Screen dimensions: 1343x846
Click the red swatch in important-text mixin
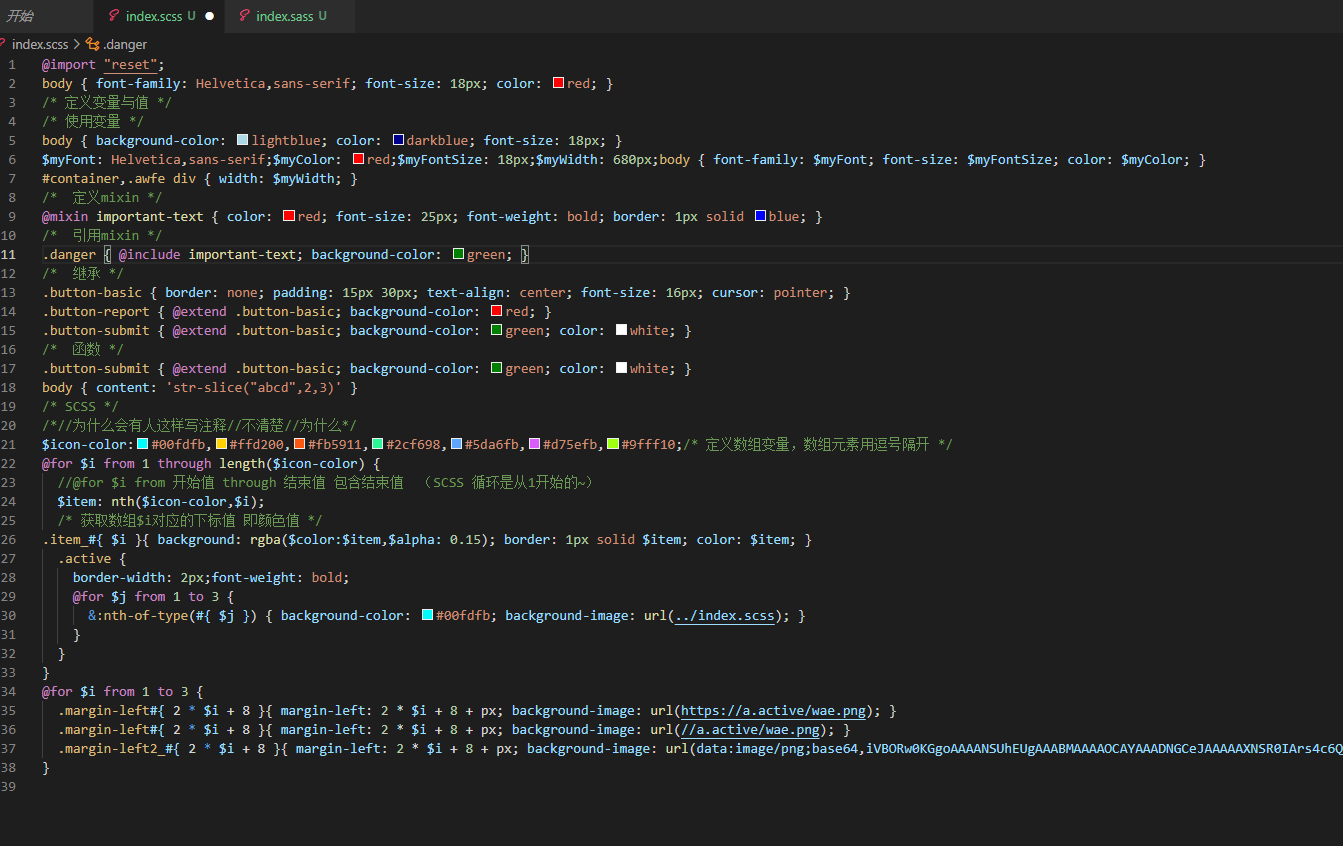[x=289, y=217]
